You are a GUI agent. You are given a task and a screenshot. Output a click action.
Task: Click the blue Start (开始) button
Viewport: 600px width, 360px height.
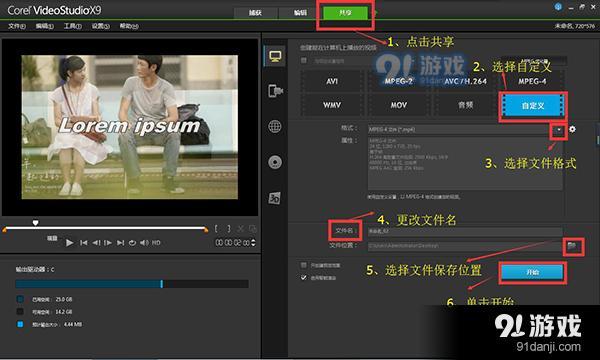pos(532,272)
